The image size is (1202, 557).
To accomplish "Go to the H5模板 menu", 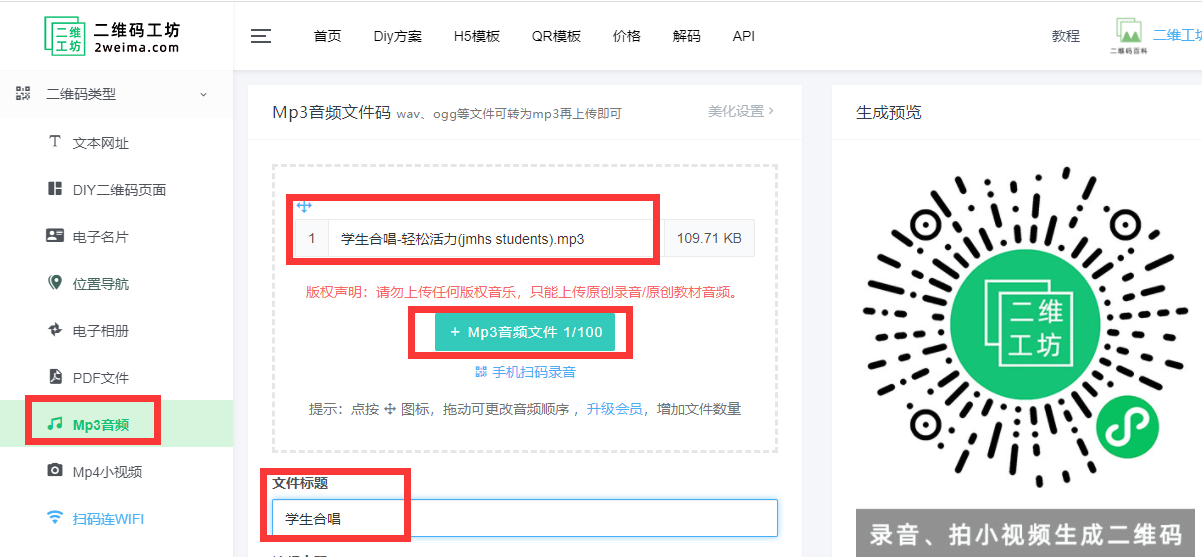I will click(x=476, y=36).
